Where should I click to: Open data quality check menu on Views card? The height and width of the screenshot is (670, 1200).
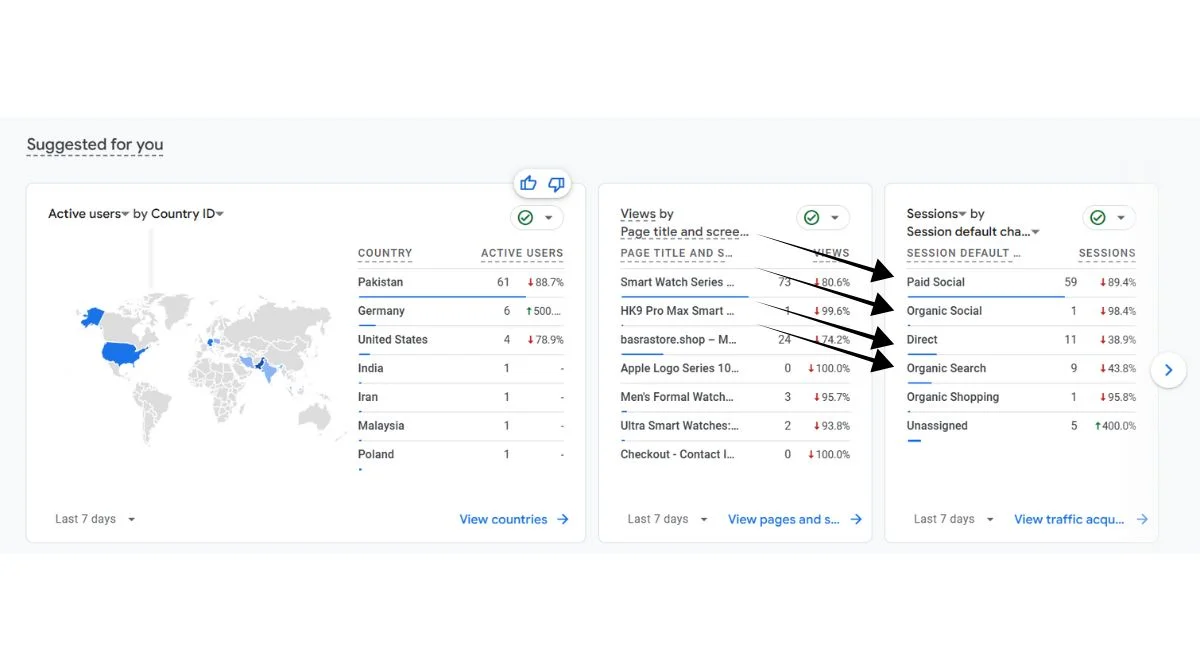coord(823,217)
